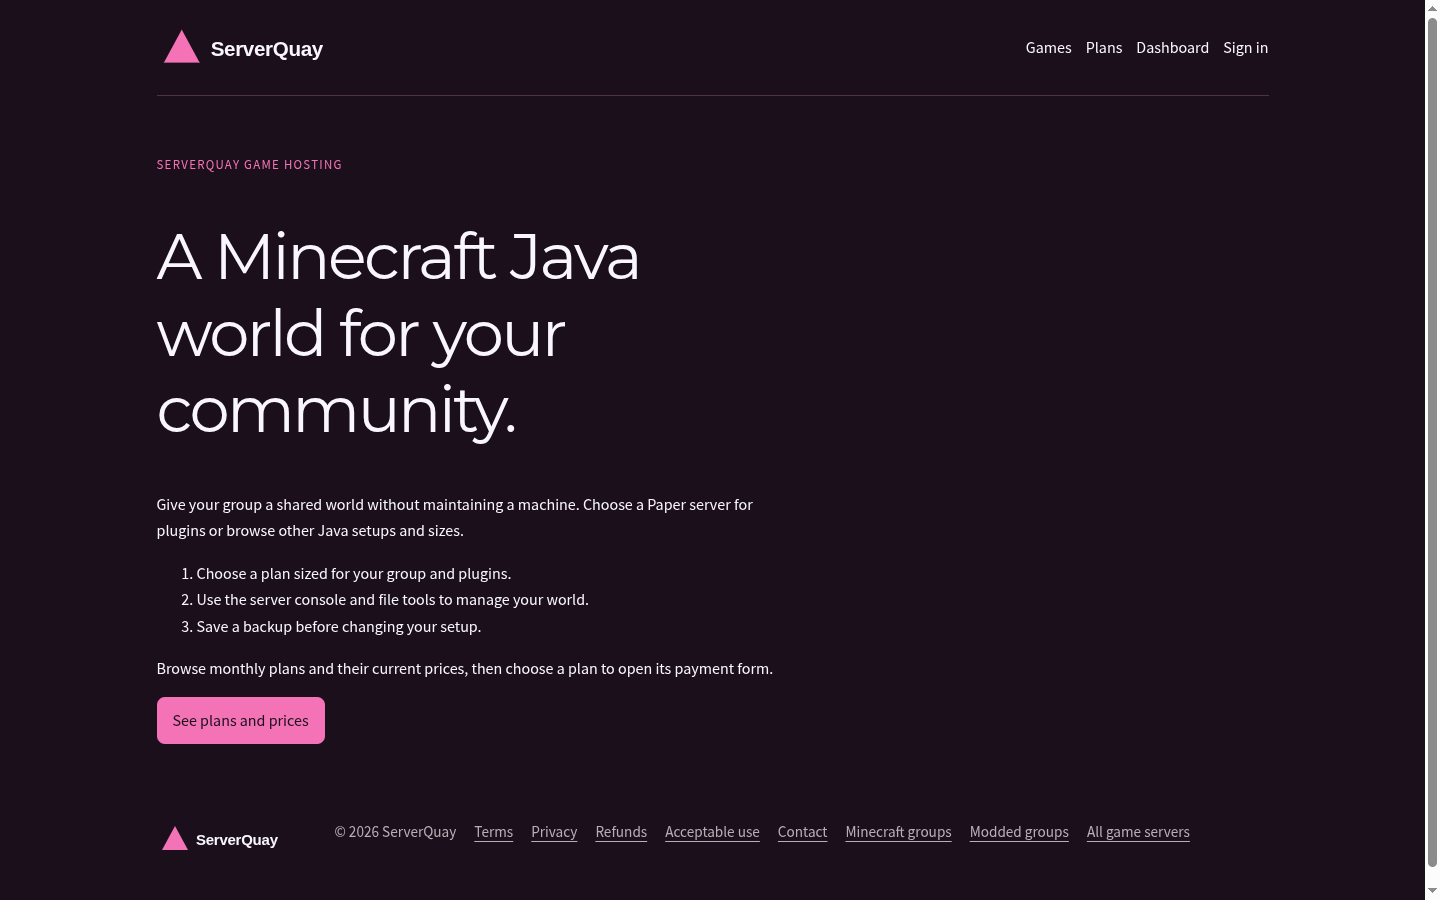This screenshot has height=900, width=1440.
Task: Click the Browse monthly plans sentence
Action: pyautogui.click(x=465, y=669)
